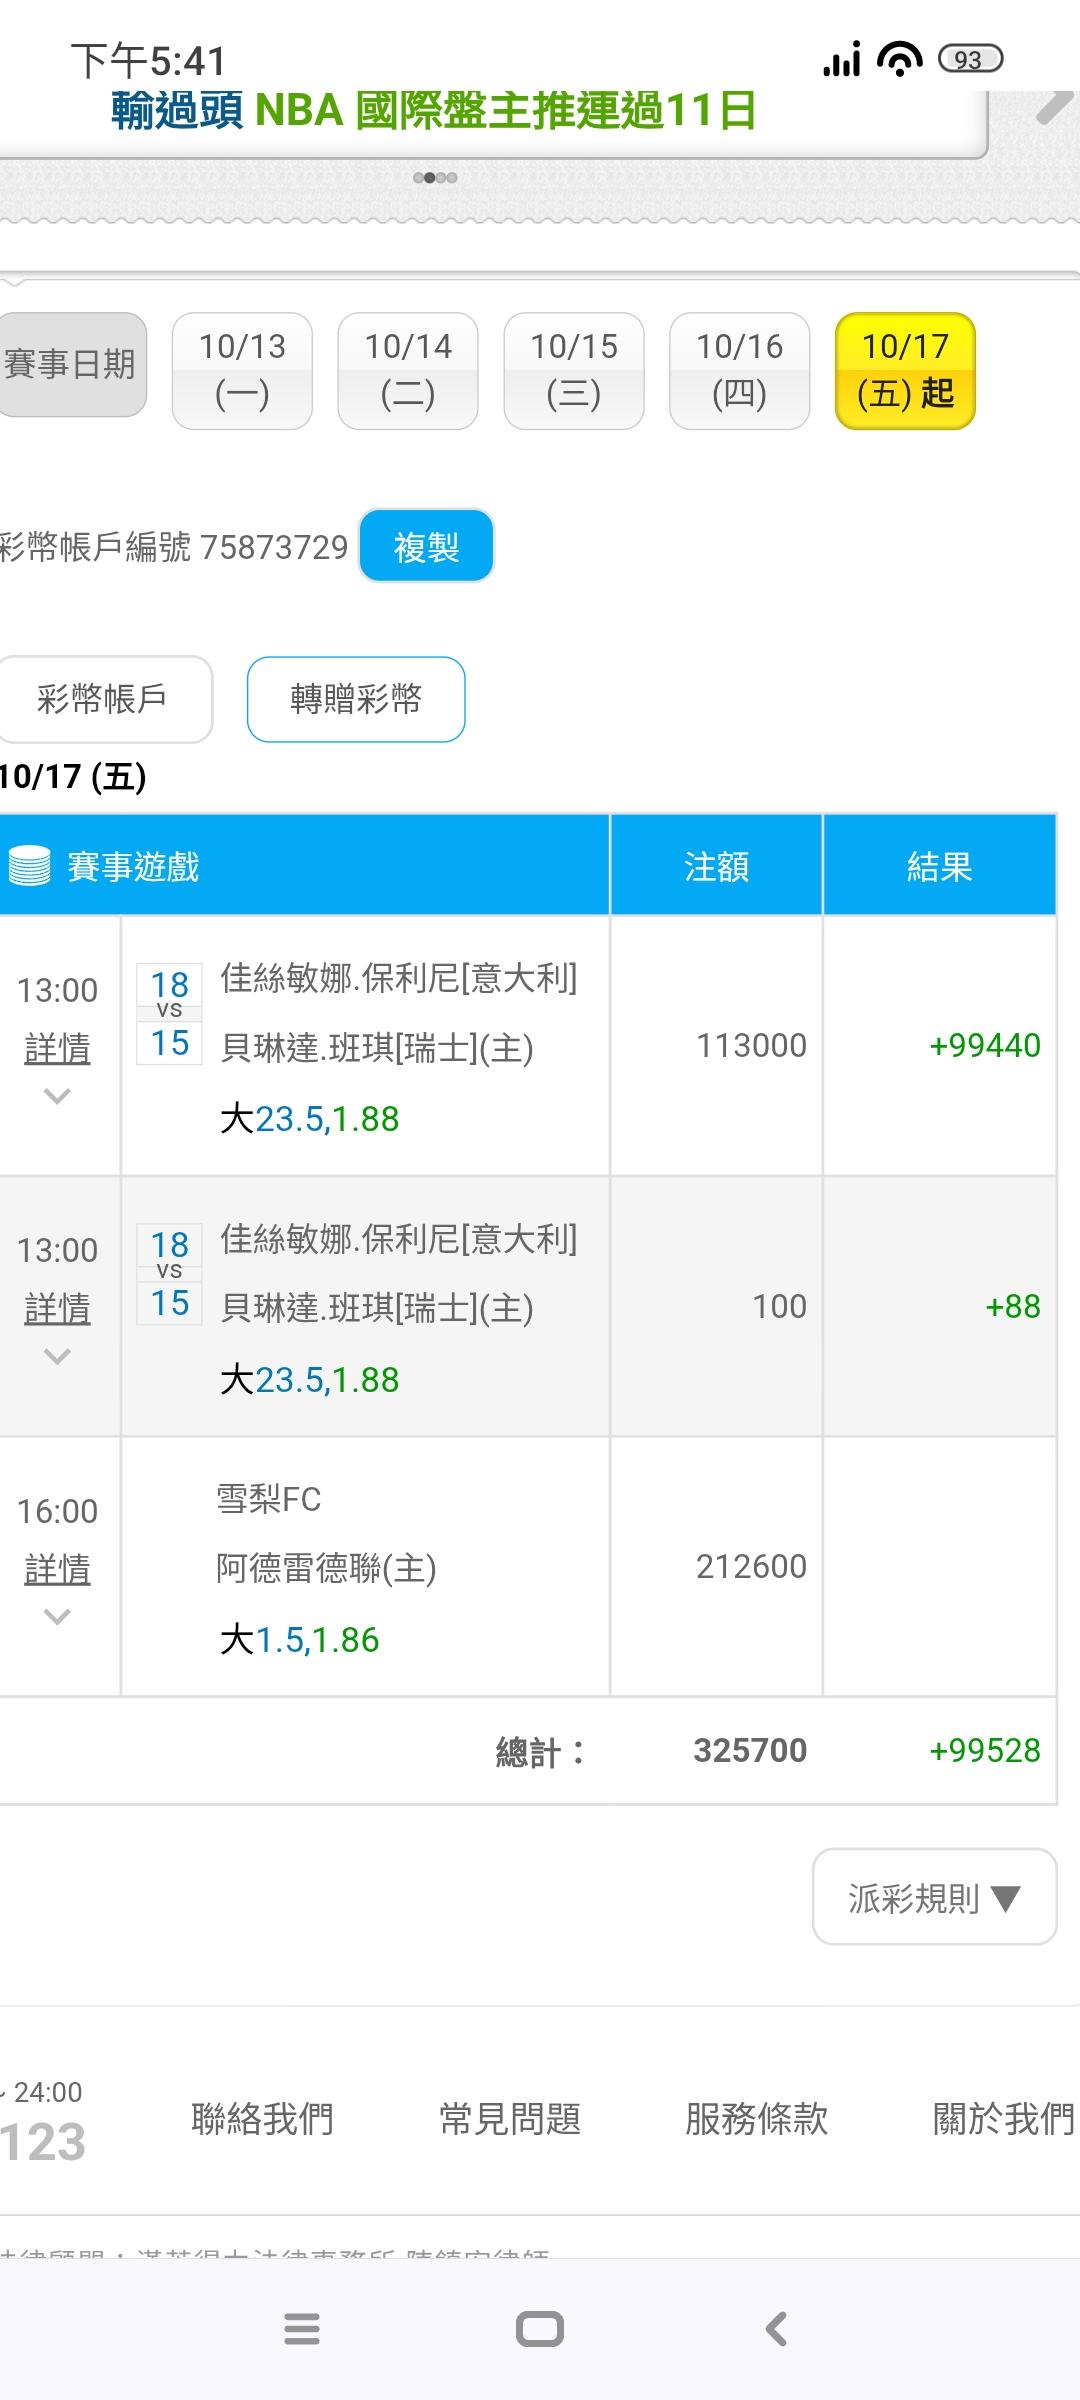Open the 轉贈彩幣 transfer button
Viewport: 1080px width, 2400px height.
click(x=356, y=699)
